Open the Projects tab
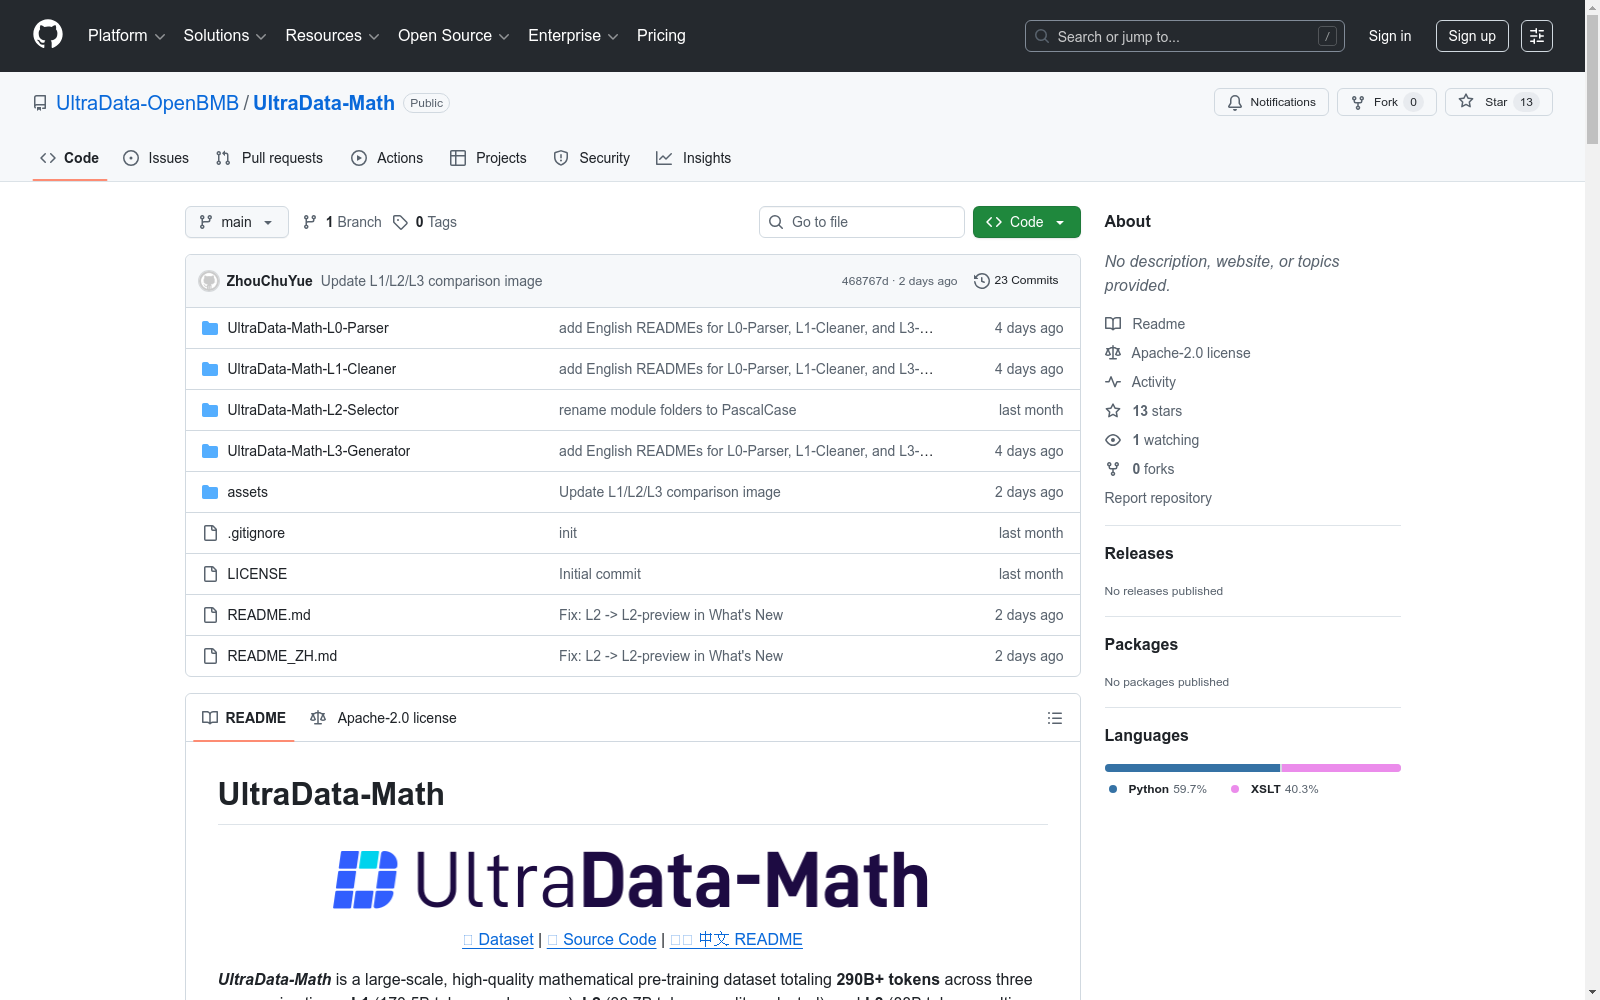The image size is (1600, 1000). pyautogui.click(x=488, y=158)
